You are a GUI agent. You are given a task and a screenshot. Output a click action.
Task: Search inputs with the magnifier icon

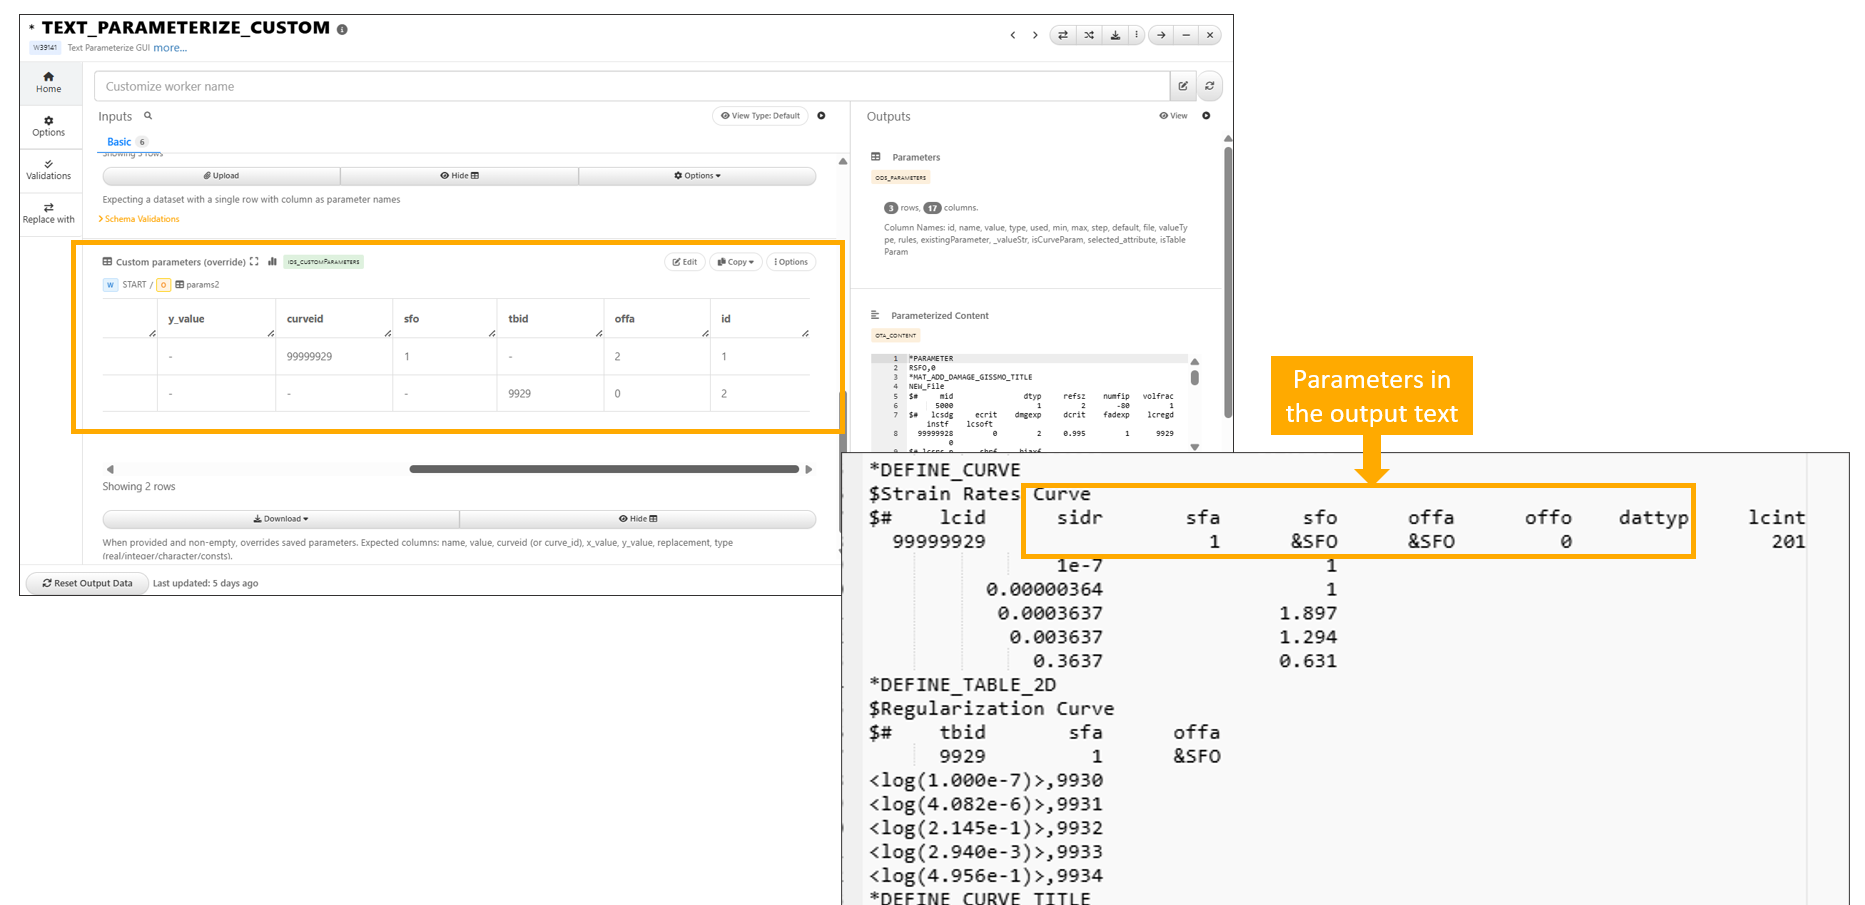click(148, 116)
